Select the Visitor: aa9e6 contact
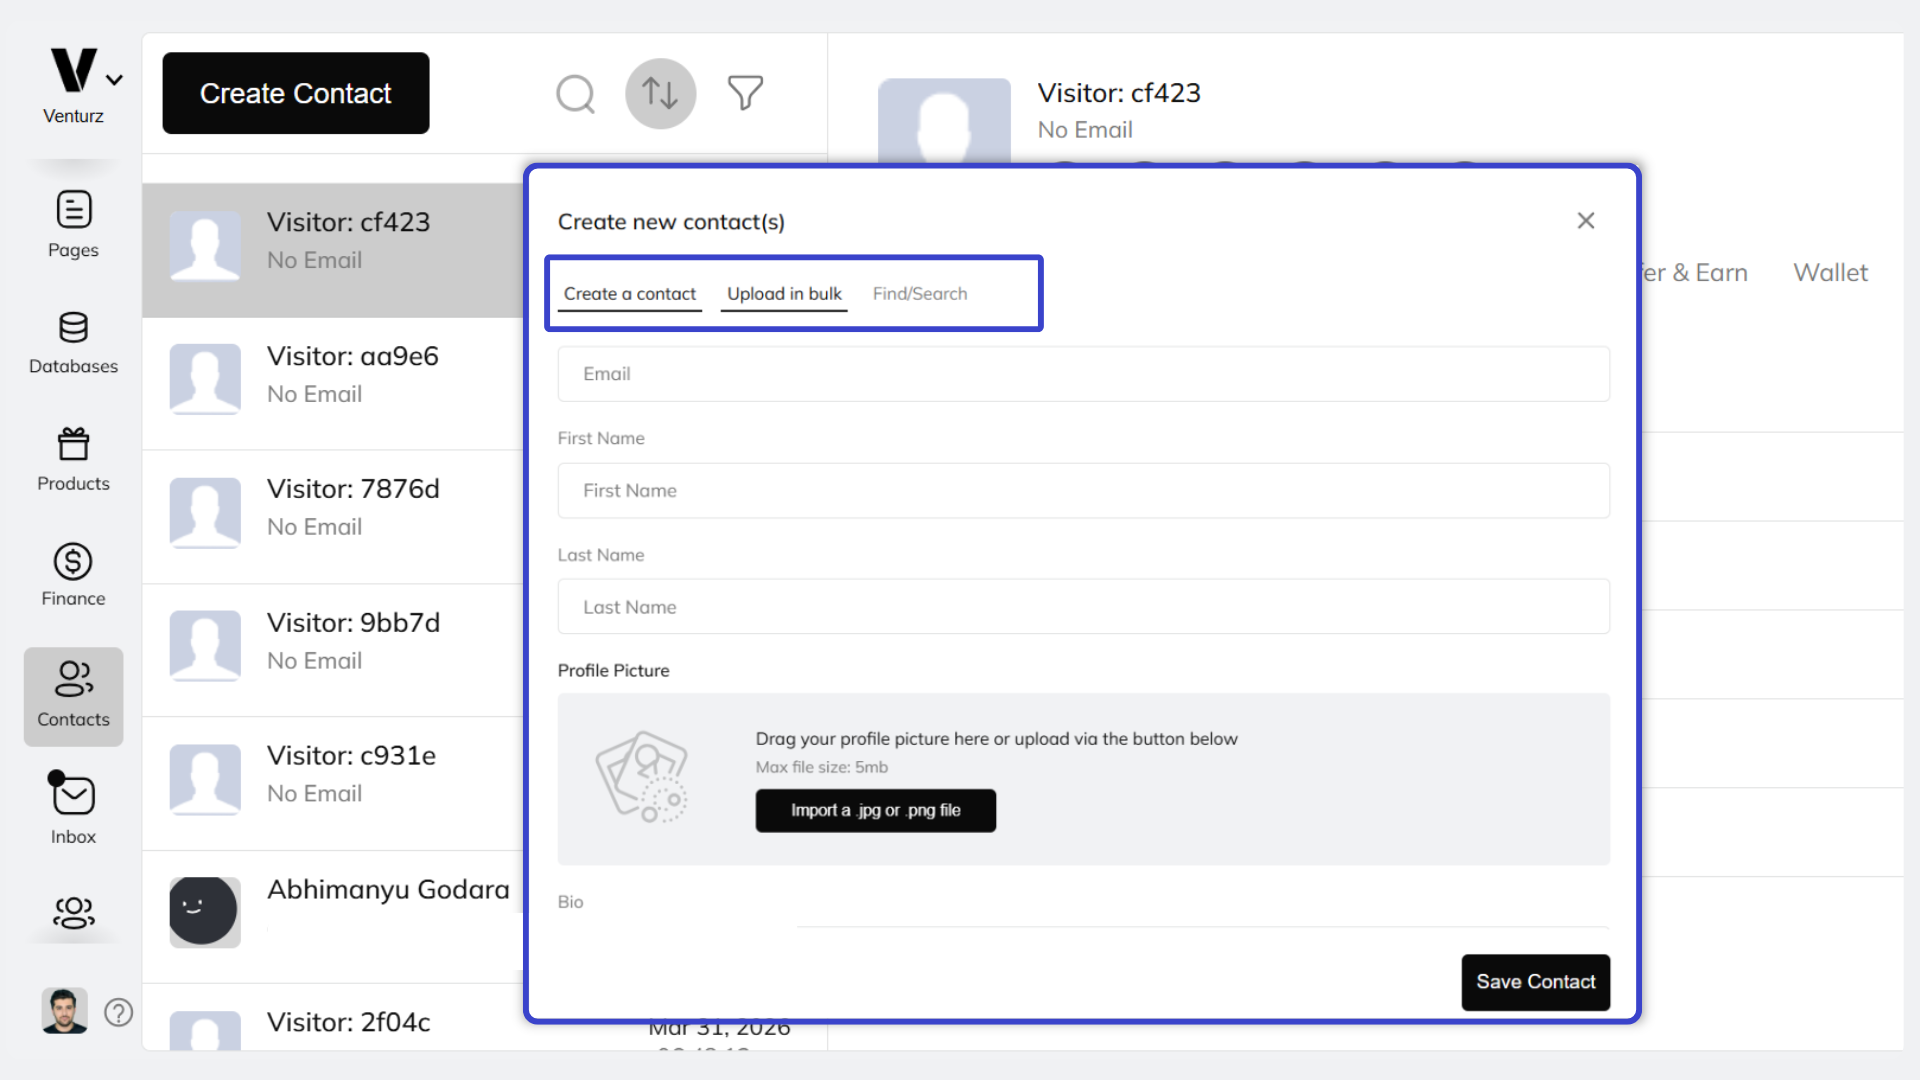The width and height of the screenshot is (1920, 1080). coord(352,375)
